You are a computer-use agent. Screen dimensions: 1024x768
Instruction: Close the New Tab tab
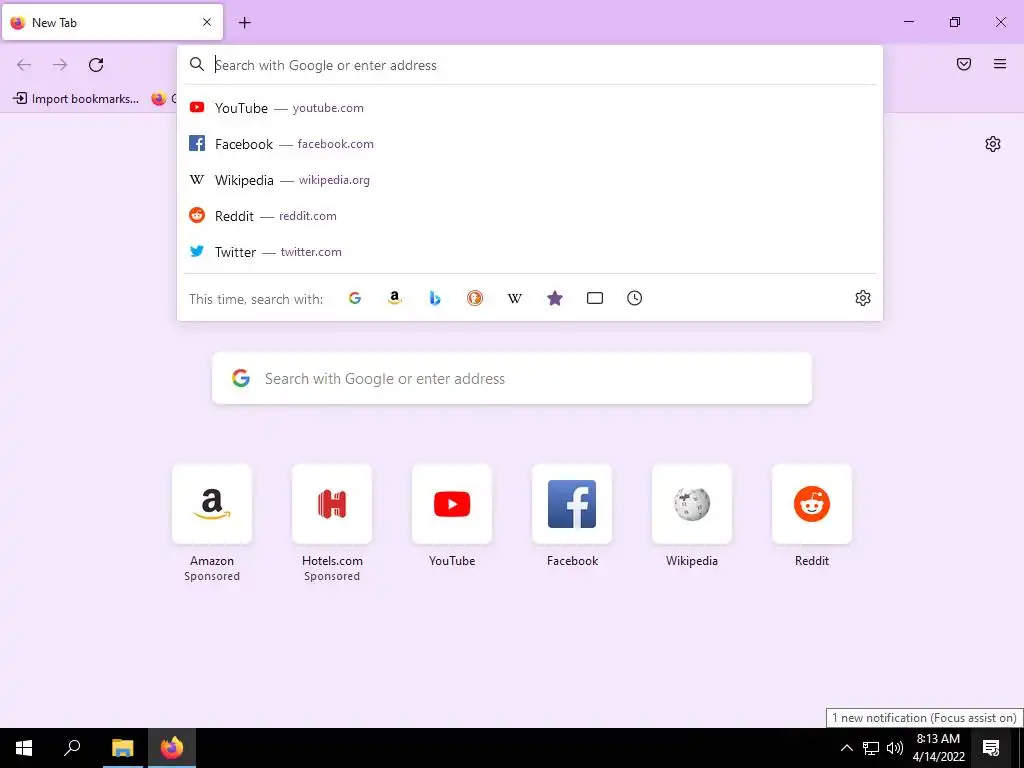207,22
